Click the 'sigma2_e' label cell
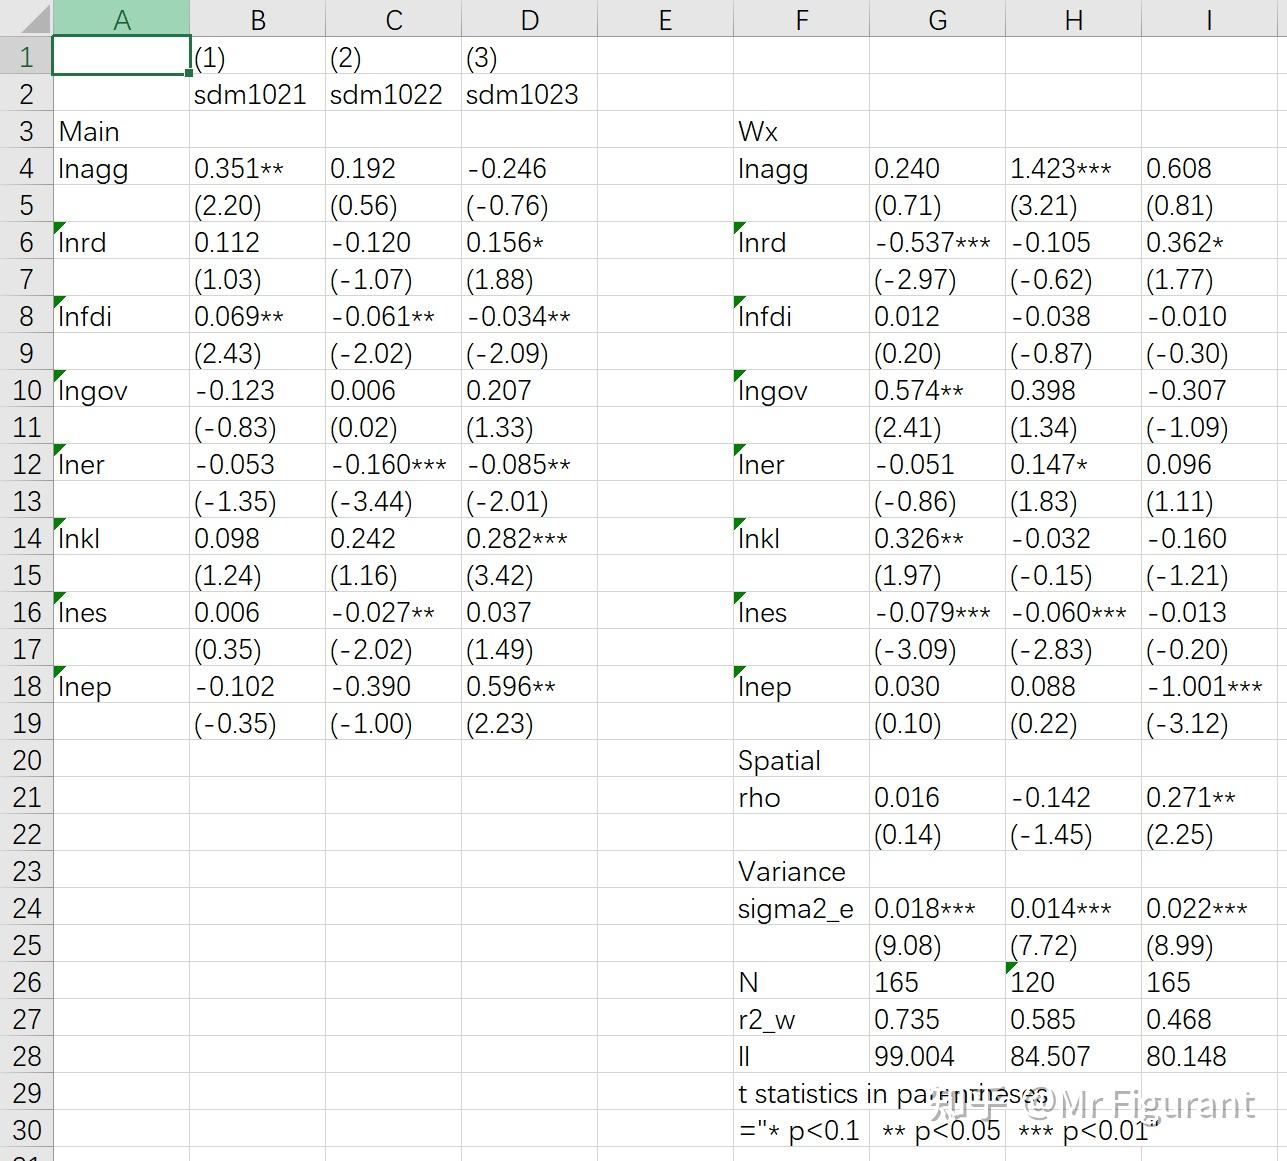Viewport: 1287px width, 1161px height. [x=801, y=907]
